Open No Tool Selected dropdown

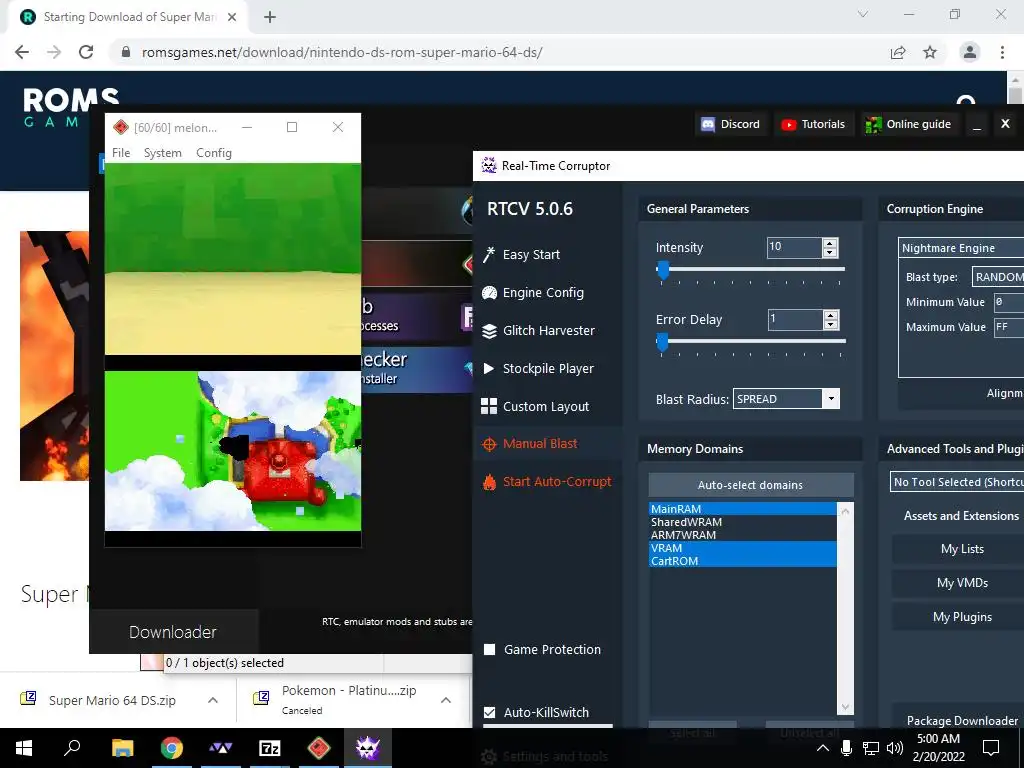[957, 482]
